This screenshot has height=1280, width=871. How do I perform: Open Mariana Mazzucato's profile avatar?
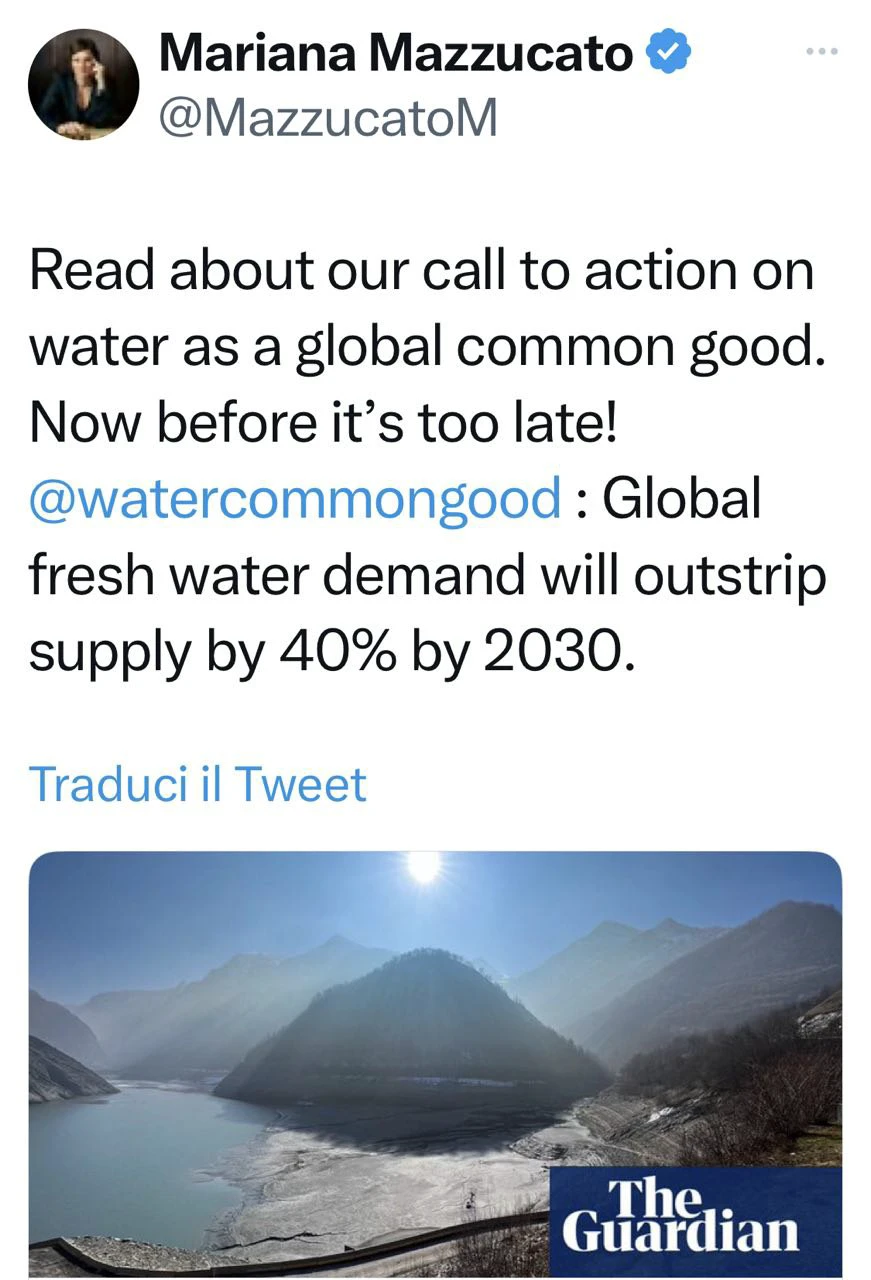[84, 85]
